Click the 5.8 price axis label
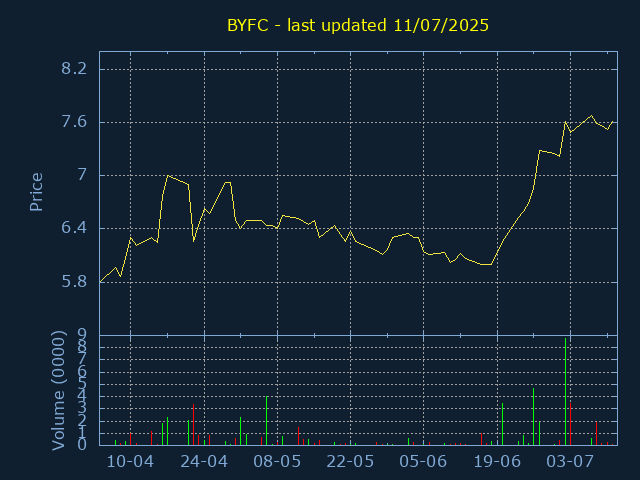Image resolution: width=640 pixels, height=480 pixels. (74, 282)
